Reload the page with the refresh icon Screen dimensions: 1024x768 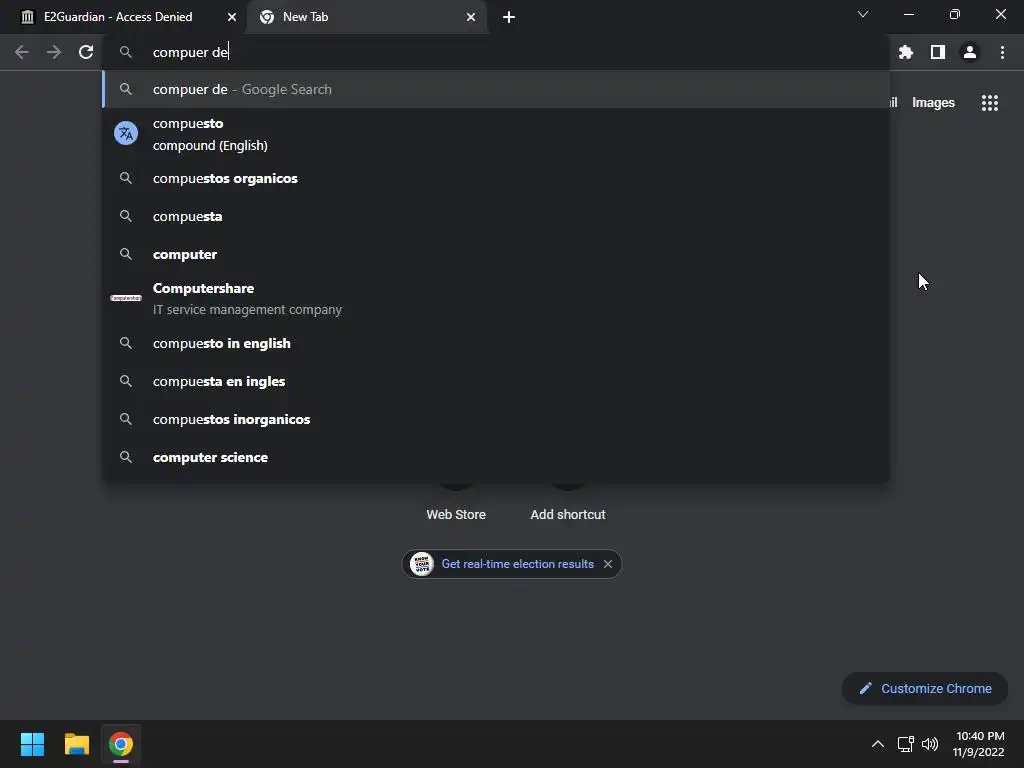[86, 52]
